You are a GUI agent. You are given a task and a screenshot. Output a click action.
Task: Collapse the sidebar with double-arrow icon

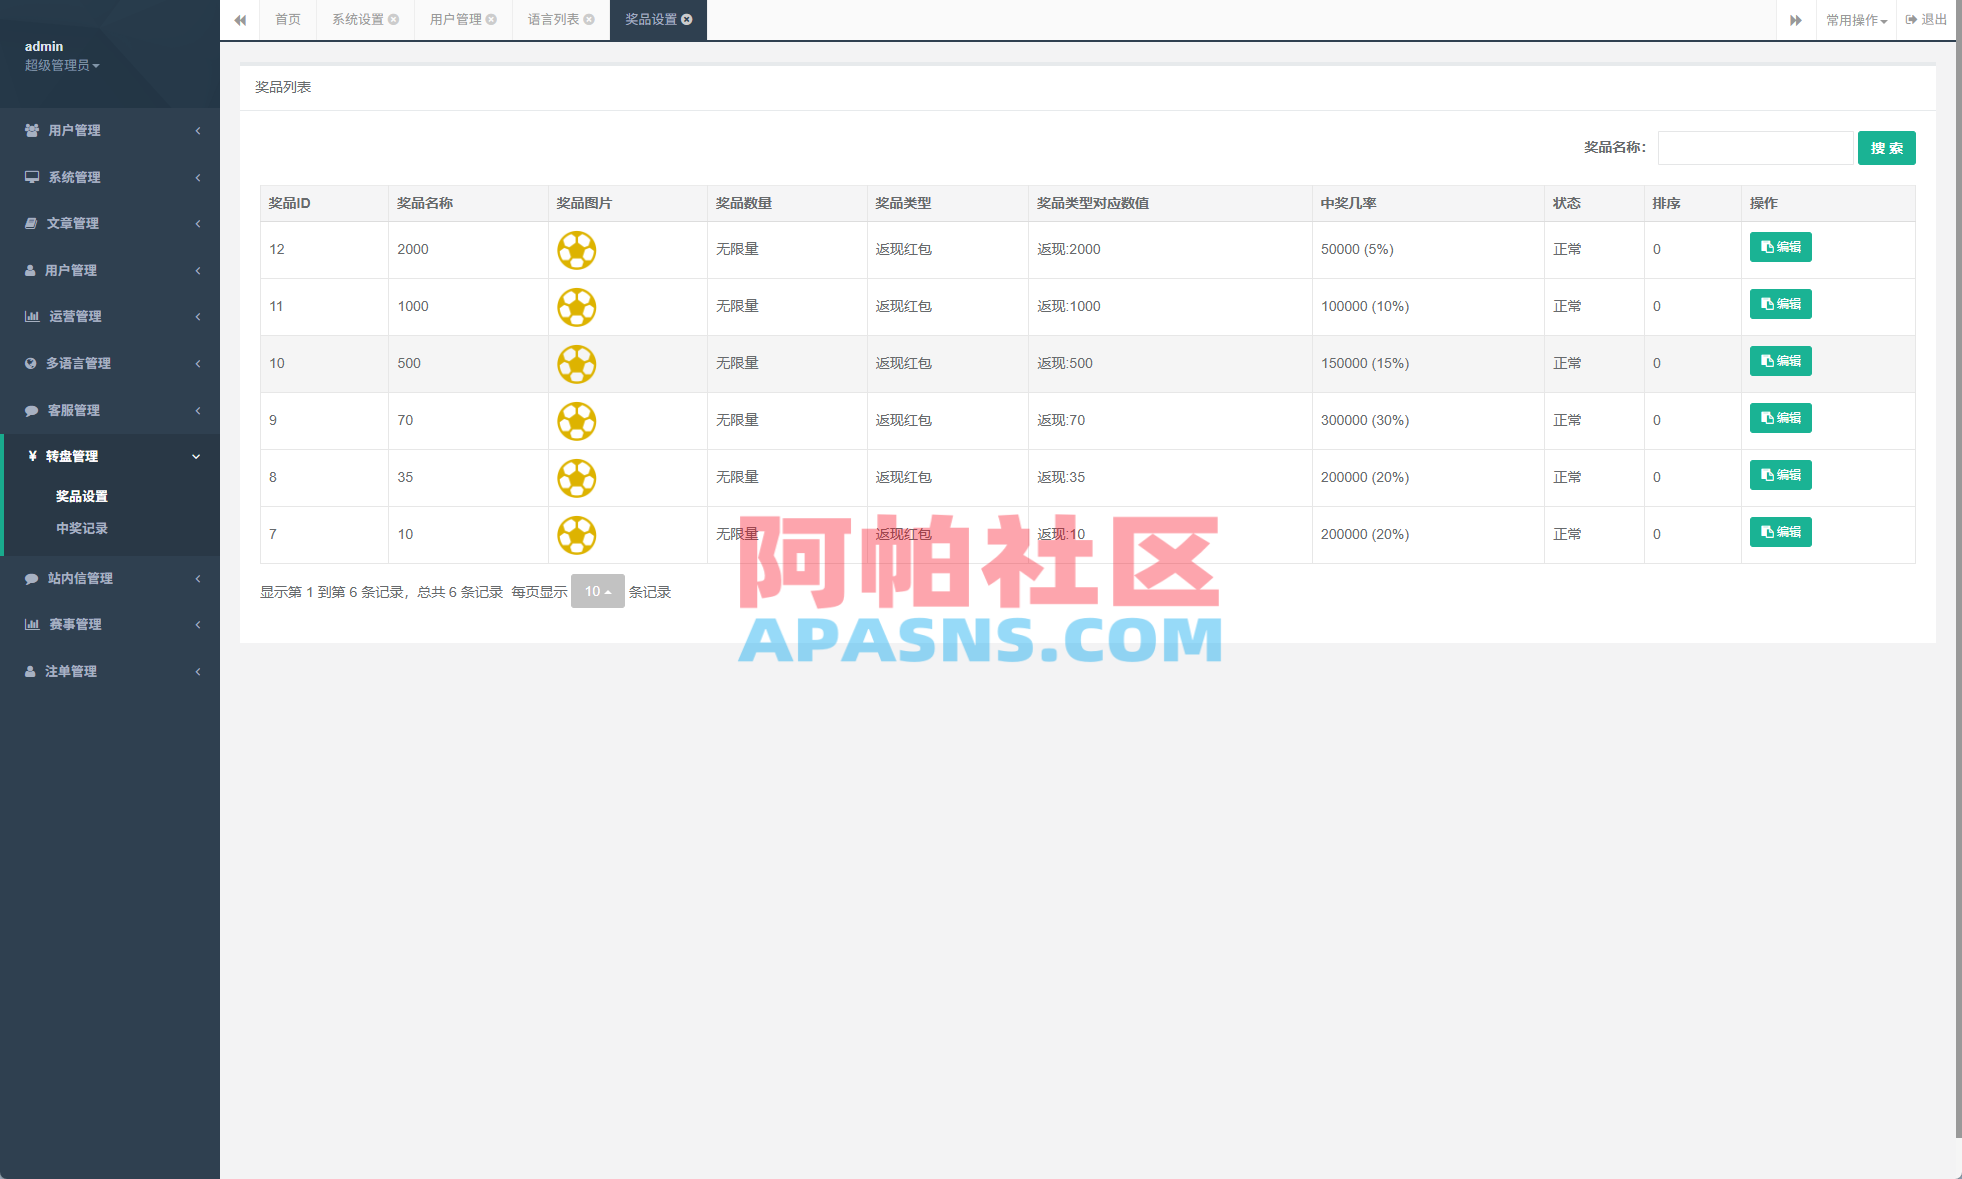[240, 20]
